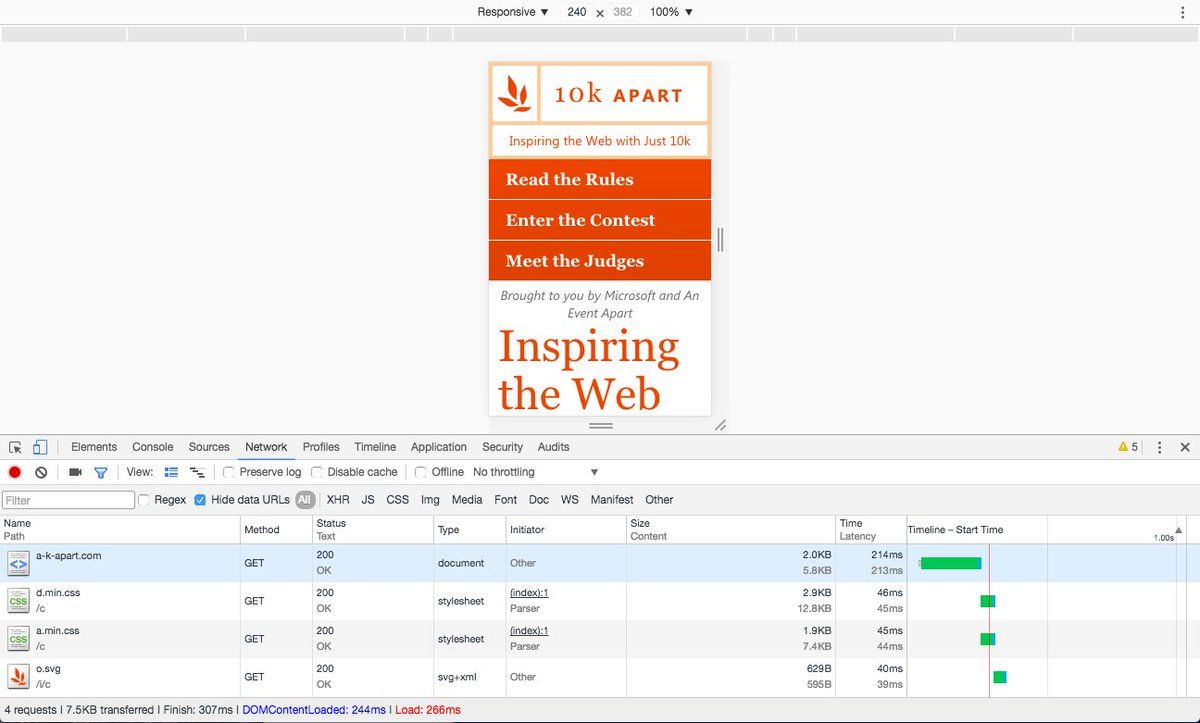The image size is (1200, 723).
Task: Click the network Filter text field
Action: coord(68,500)
